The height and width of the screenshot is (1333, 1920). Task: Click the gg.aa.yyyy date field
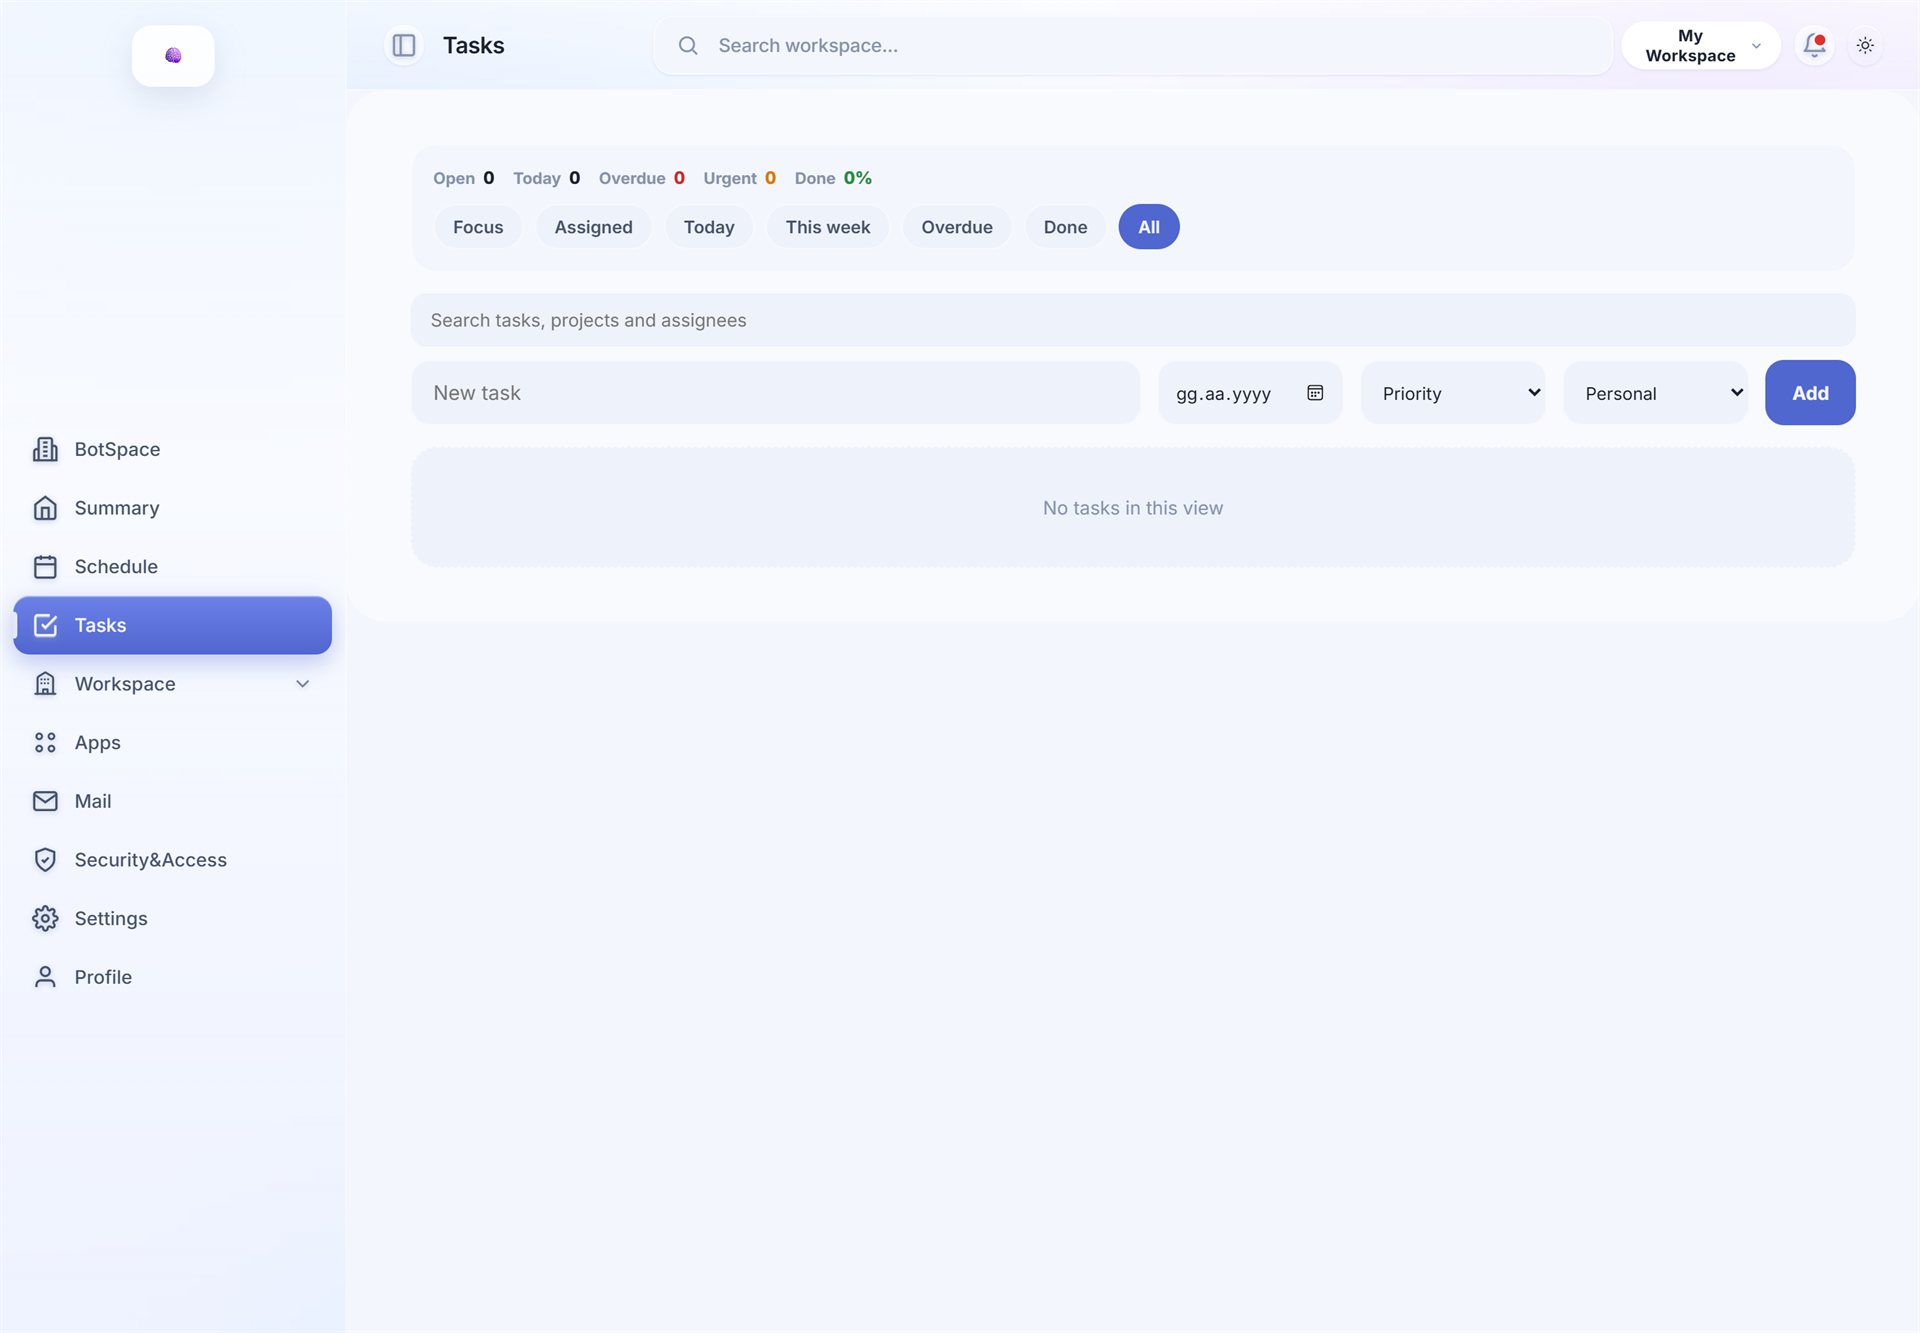[1250, 393]
